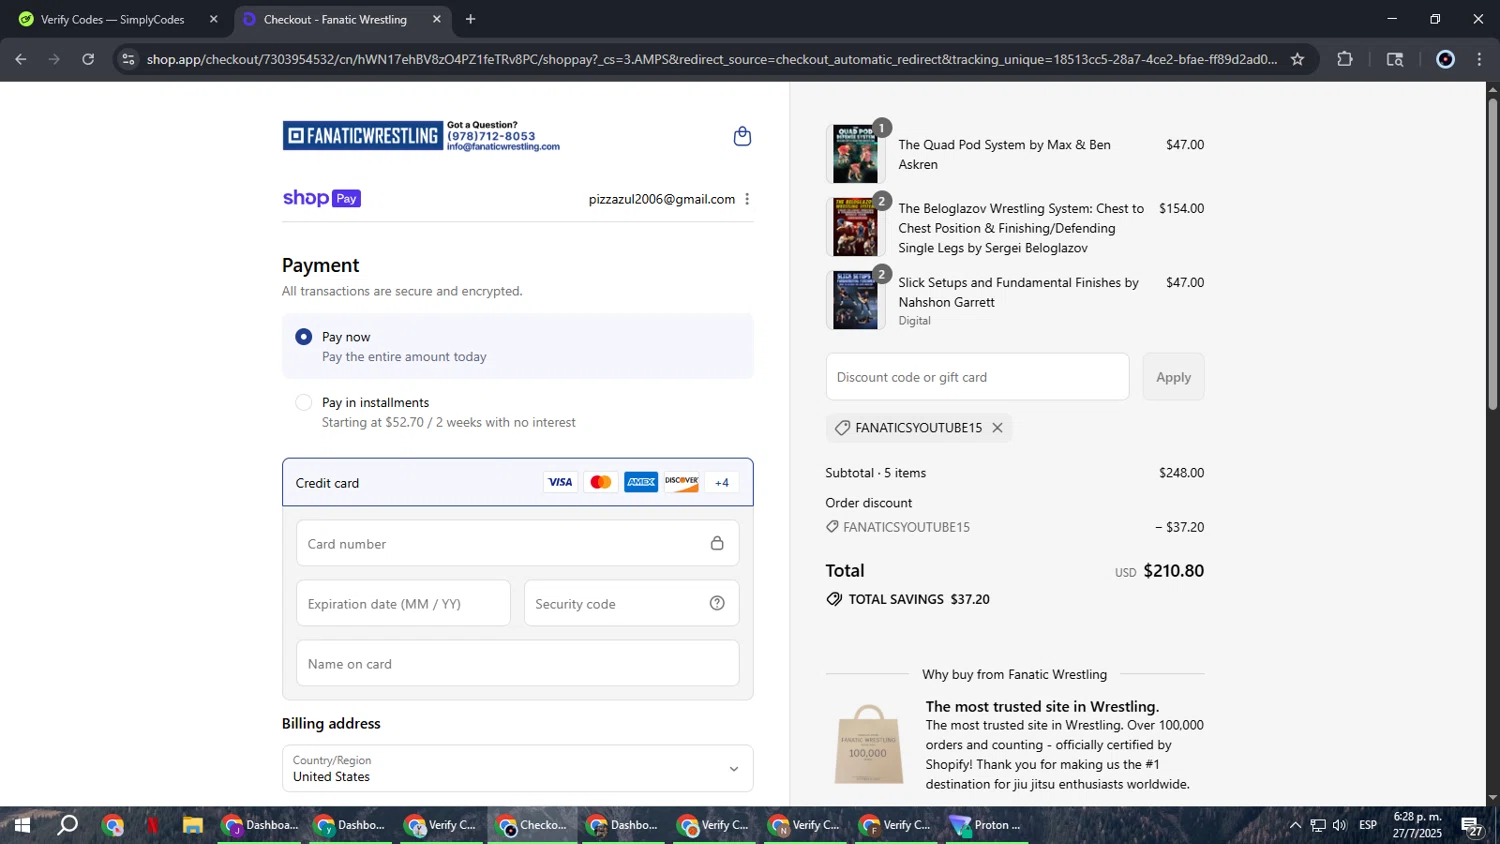This screenshot has height=844, width=1500.
Task: Click the Security code field
Action: tap(631, 604)
